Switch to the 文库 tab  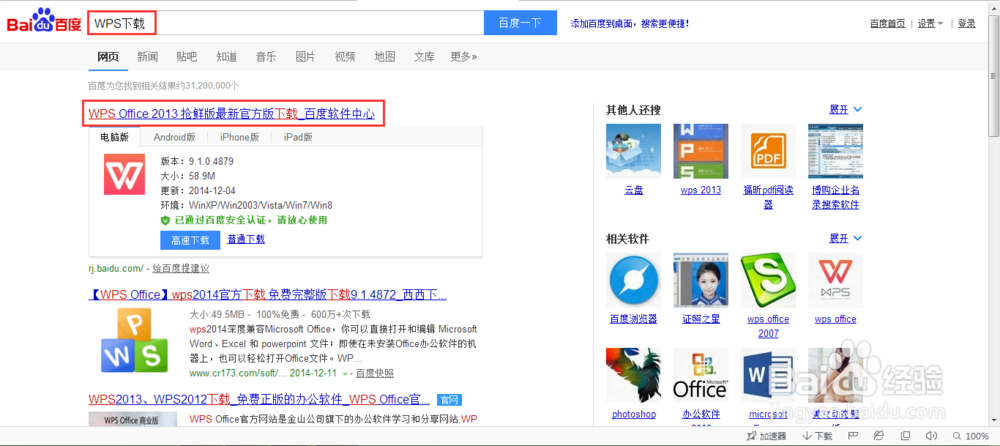point(424,57)
